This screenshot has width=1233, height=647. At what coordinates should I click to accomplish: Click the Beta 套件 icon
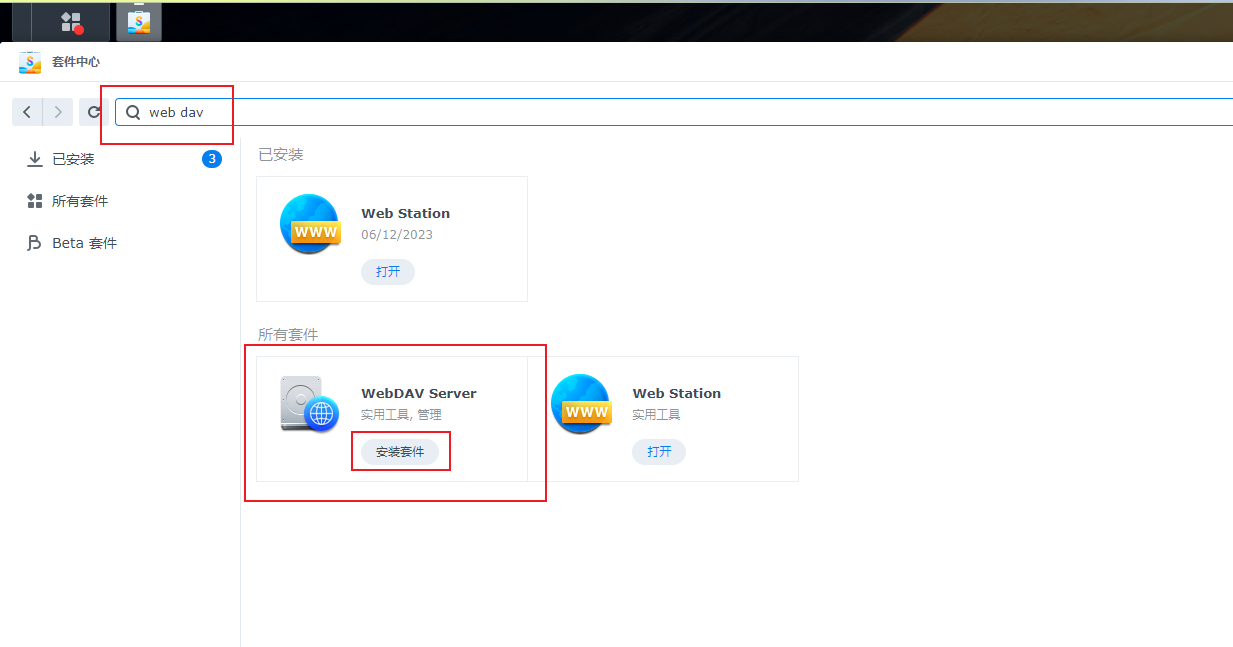35,243
